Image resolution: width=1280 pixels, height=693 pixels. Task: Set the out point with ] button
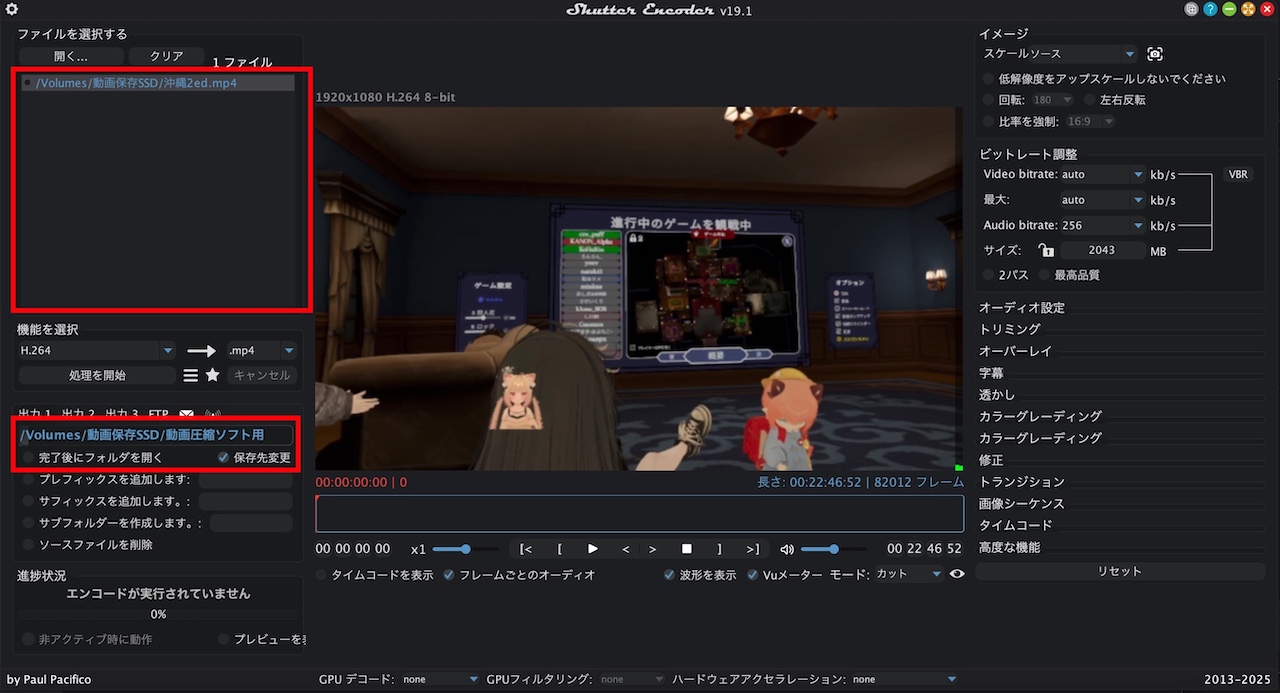click(x=719, y=549)
